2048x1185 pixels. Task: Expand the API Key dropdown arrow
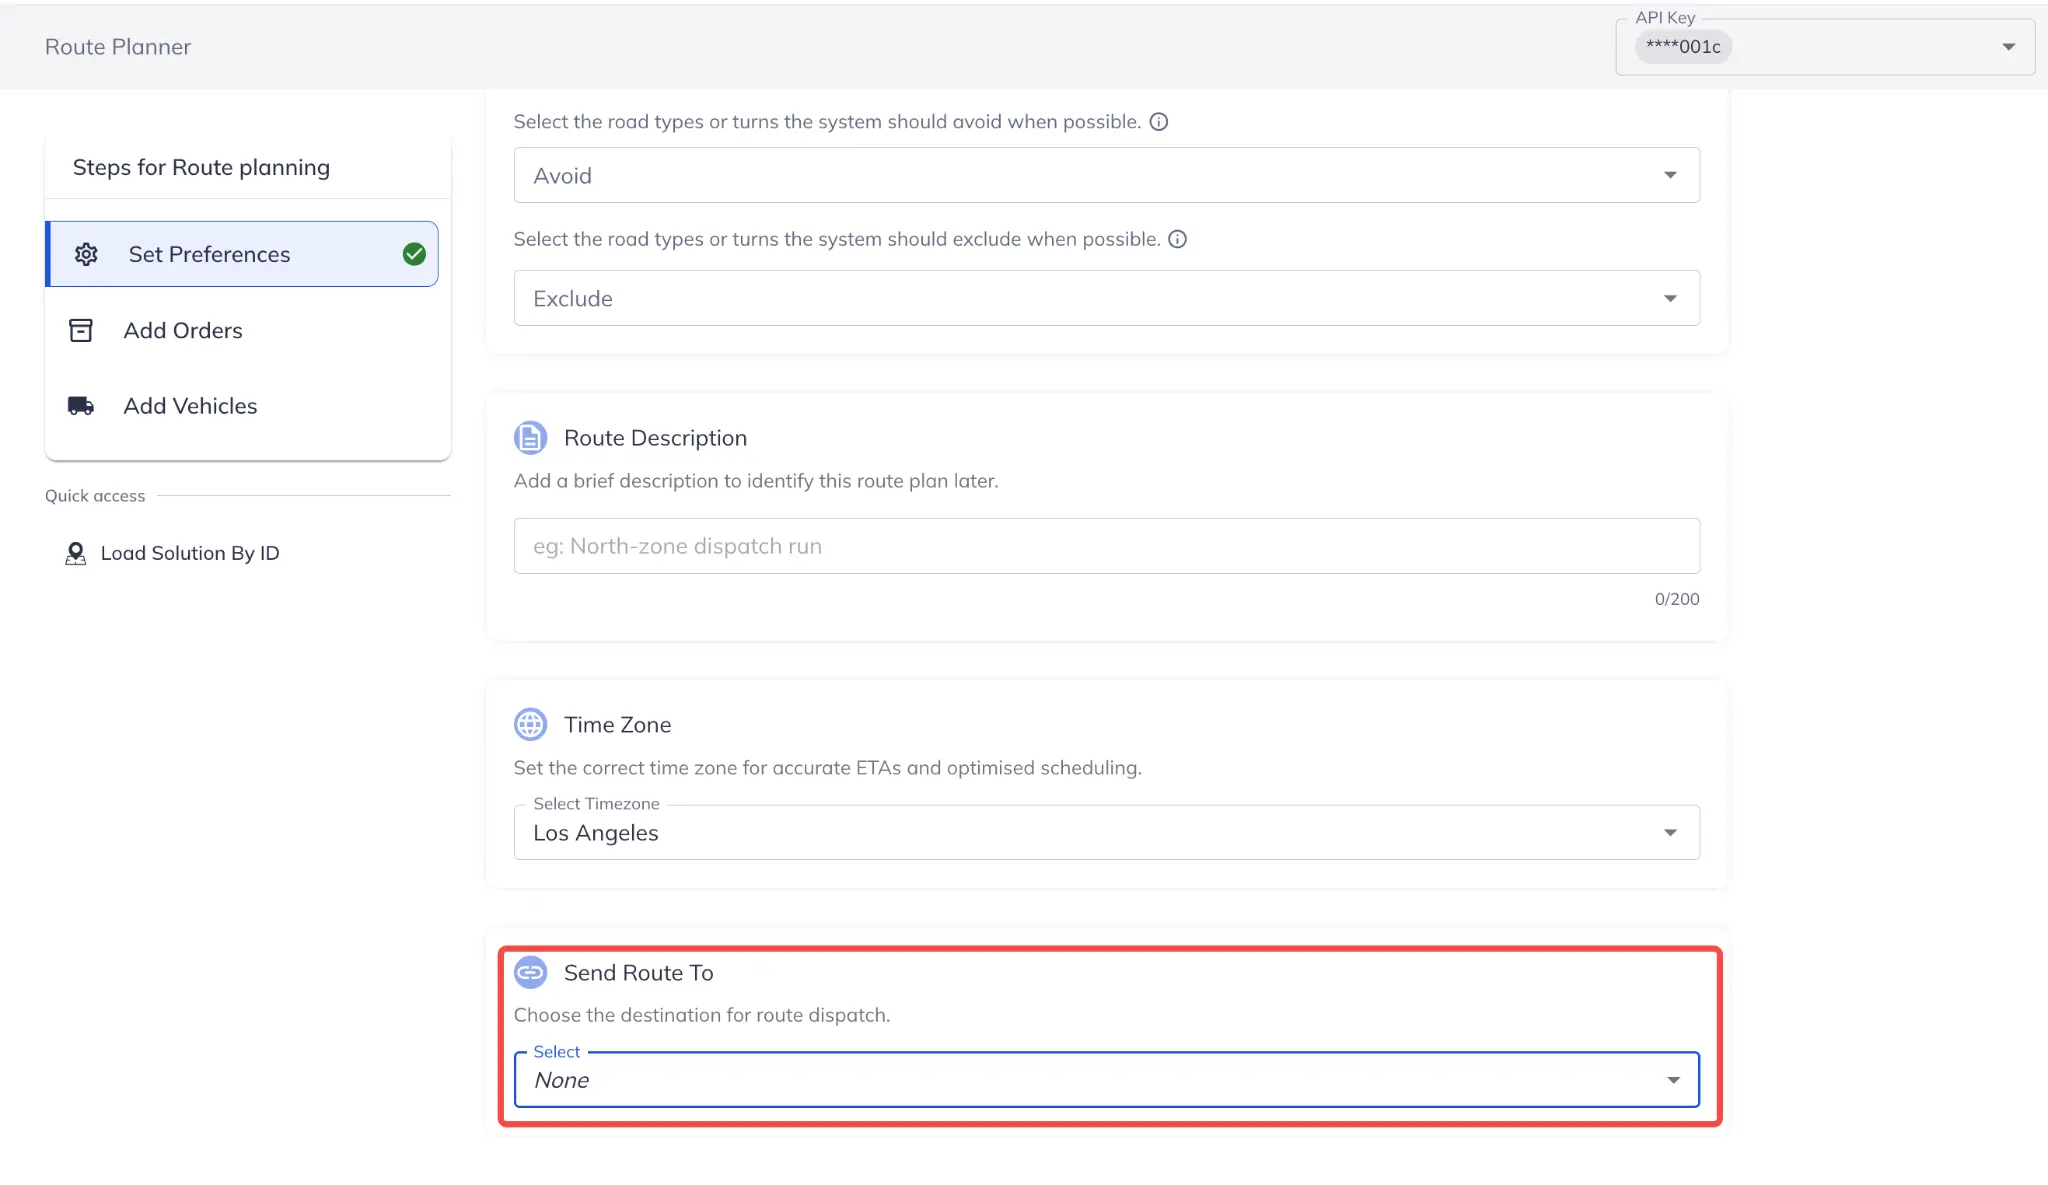click(x=2008, y=47)
